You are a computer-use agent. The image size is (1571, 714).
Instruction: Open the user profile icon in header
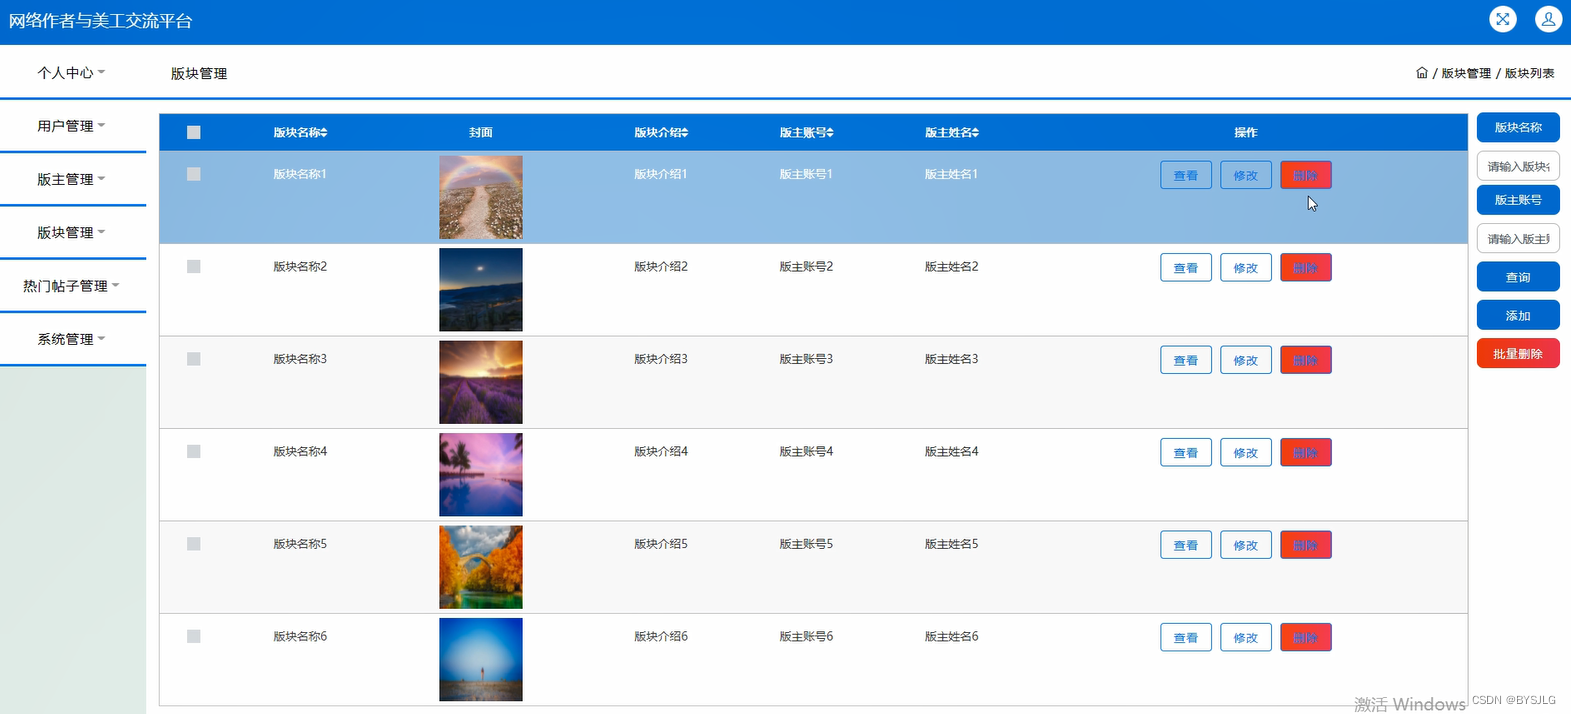[1548, 19]
